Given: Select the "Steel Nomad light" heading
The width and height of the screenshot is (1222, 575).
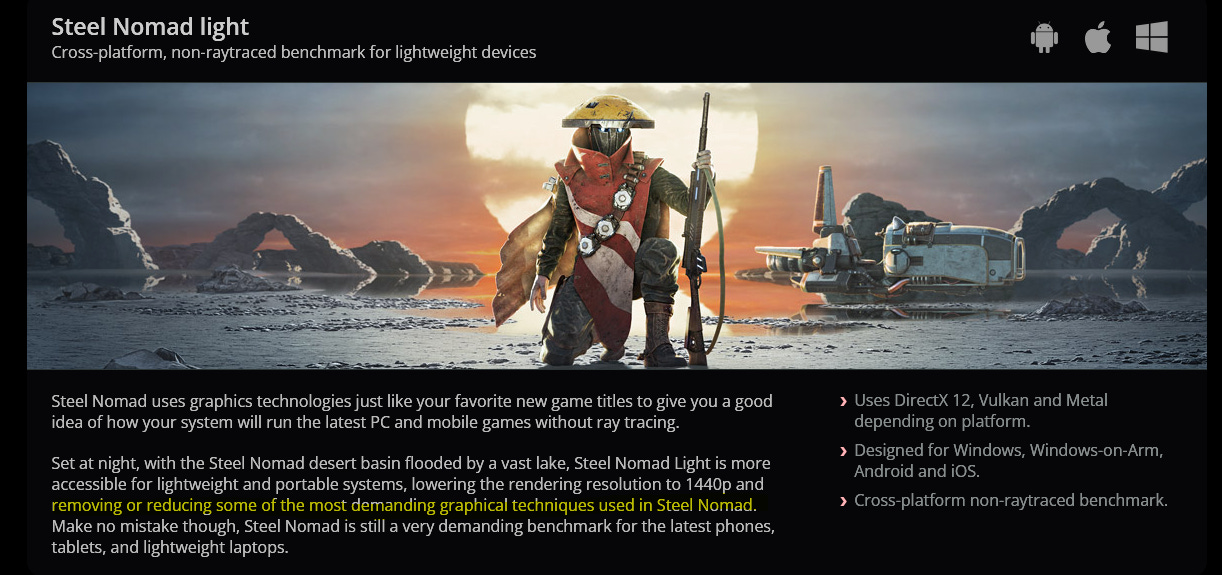Looking at the screenshot, I should tap(150, 27).
